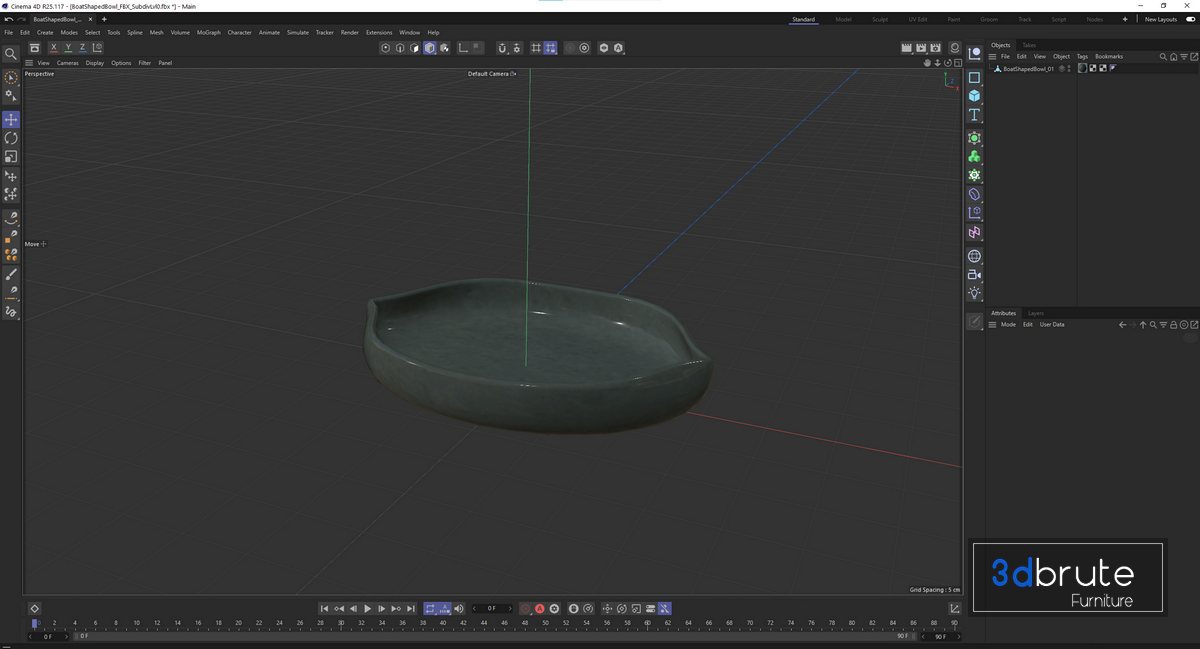
Task: Add a Camera object
Action: [x=974, y=275]
